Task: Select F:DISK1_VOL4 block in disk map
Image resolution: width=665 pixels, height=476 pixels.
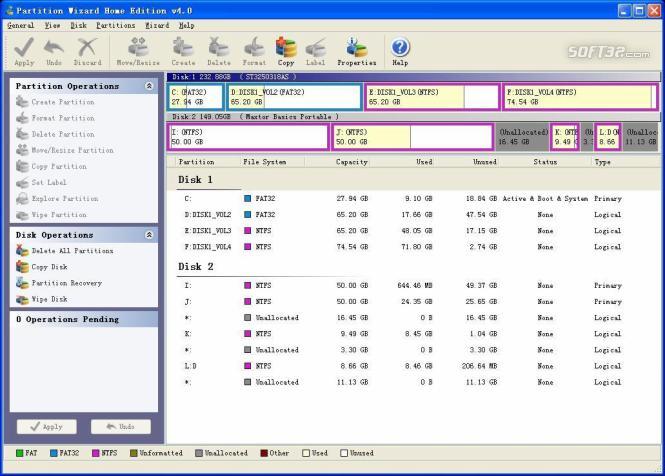Action: tap(580, 97)
